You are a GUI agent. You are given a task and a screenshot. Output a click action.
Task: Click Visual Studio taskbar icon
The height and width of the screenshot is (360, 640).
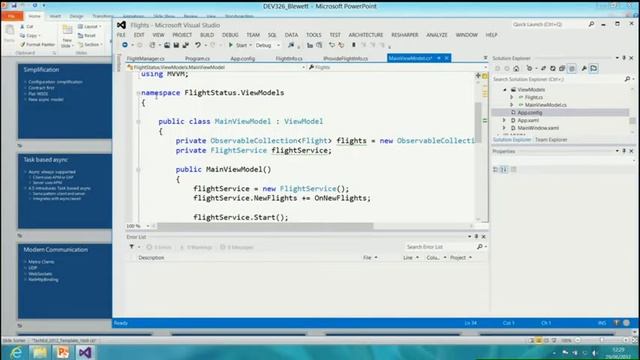(x=85, y=352)
